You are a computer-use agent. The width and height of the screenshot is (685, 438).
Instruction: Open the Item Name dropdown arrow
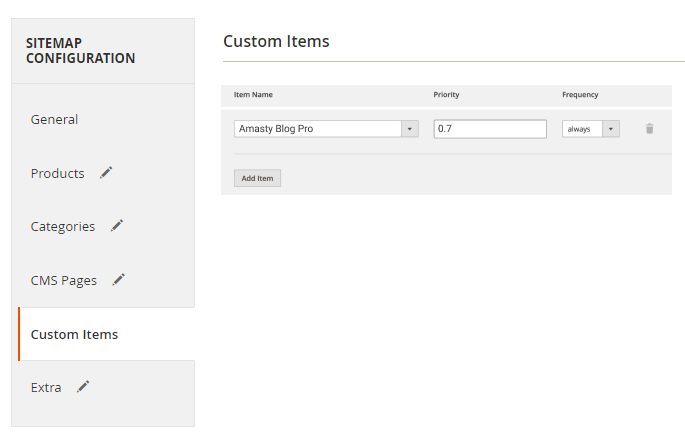click(x=410, y=129)
